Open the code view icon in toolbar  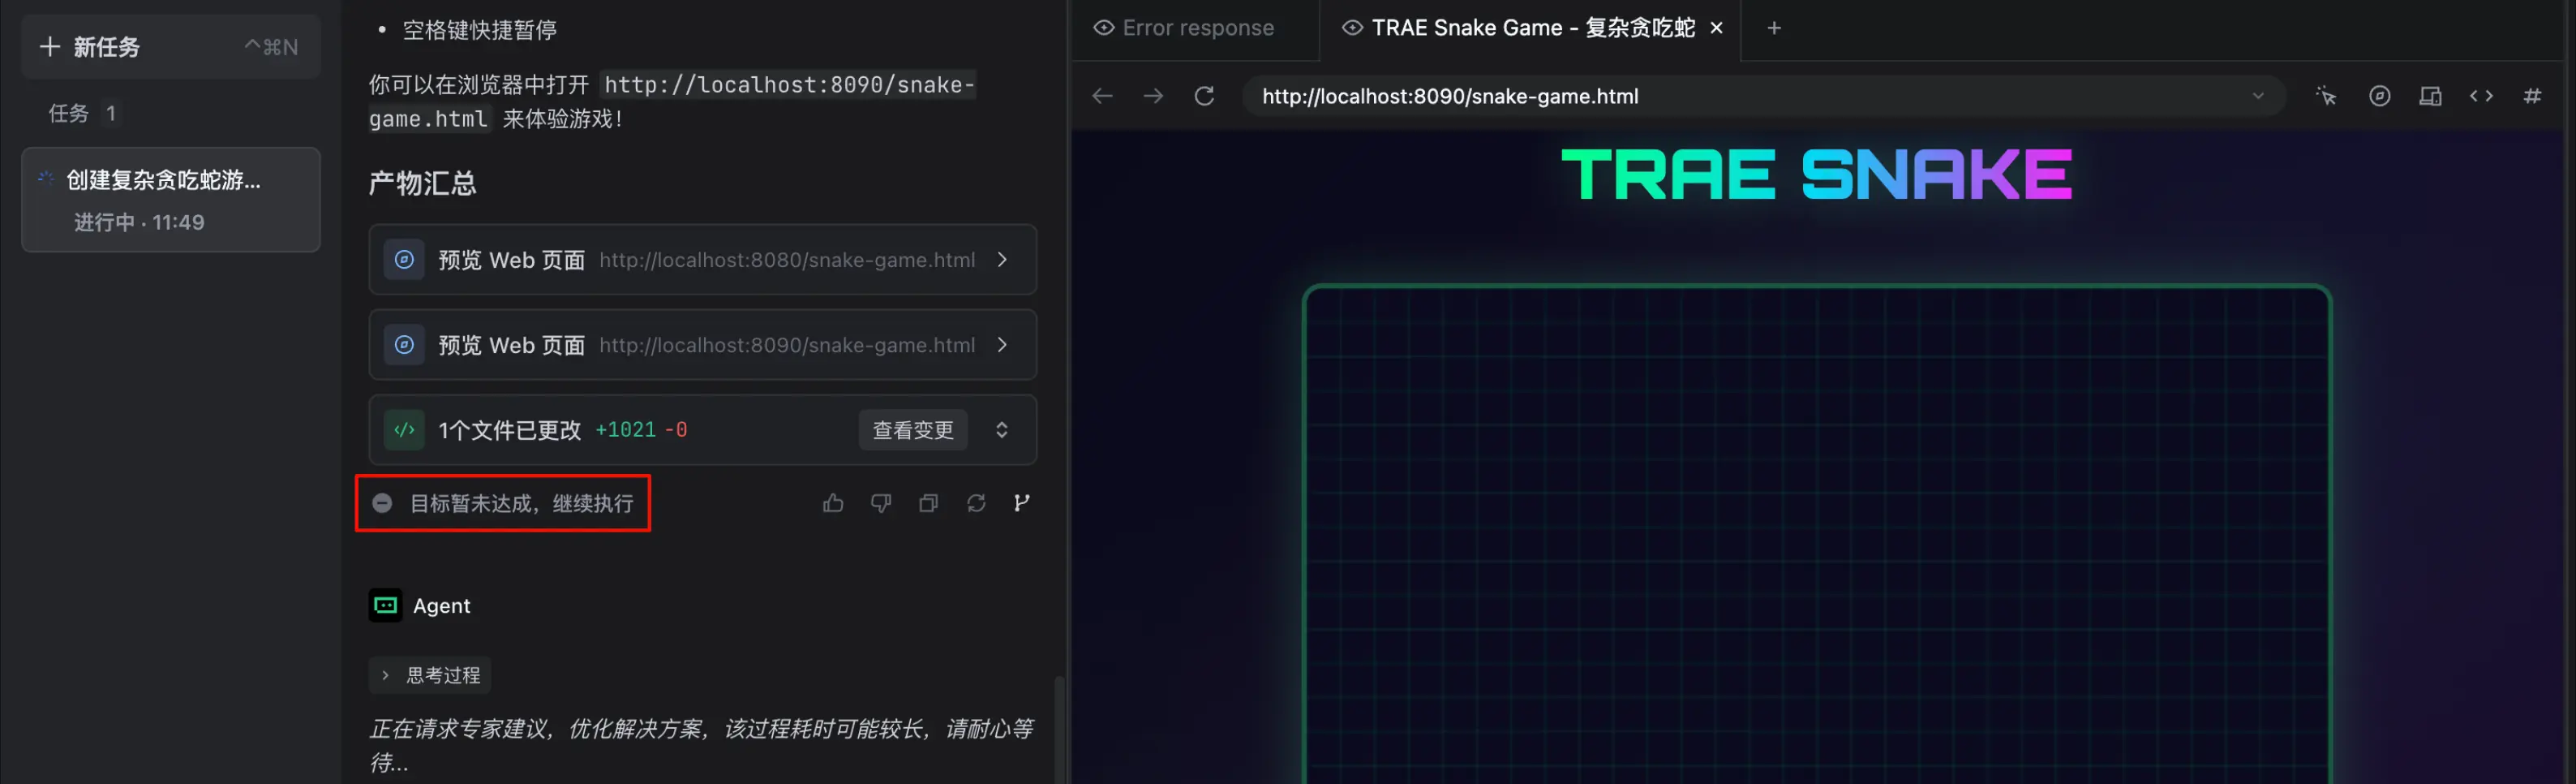tap(2481, 96)
